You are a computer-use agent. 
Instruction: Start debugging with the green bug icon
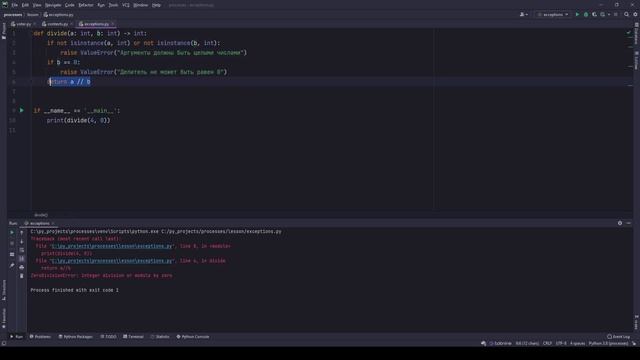click(586, 15)
